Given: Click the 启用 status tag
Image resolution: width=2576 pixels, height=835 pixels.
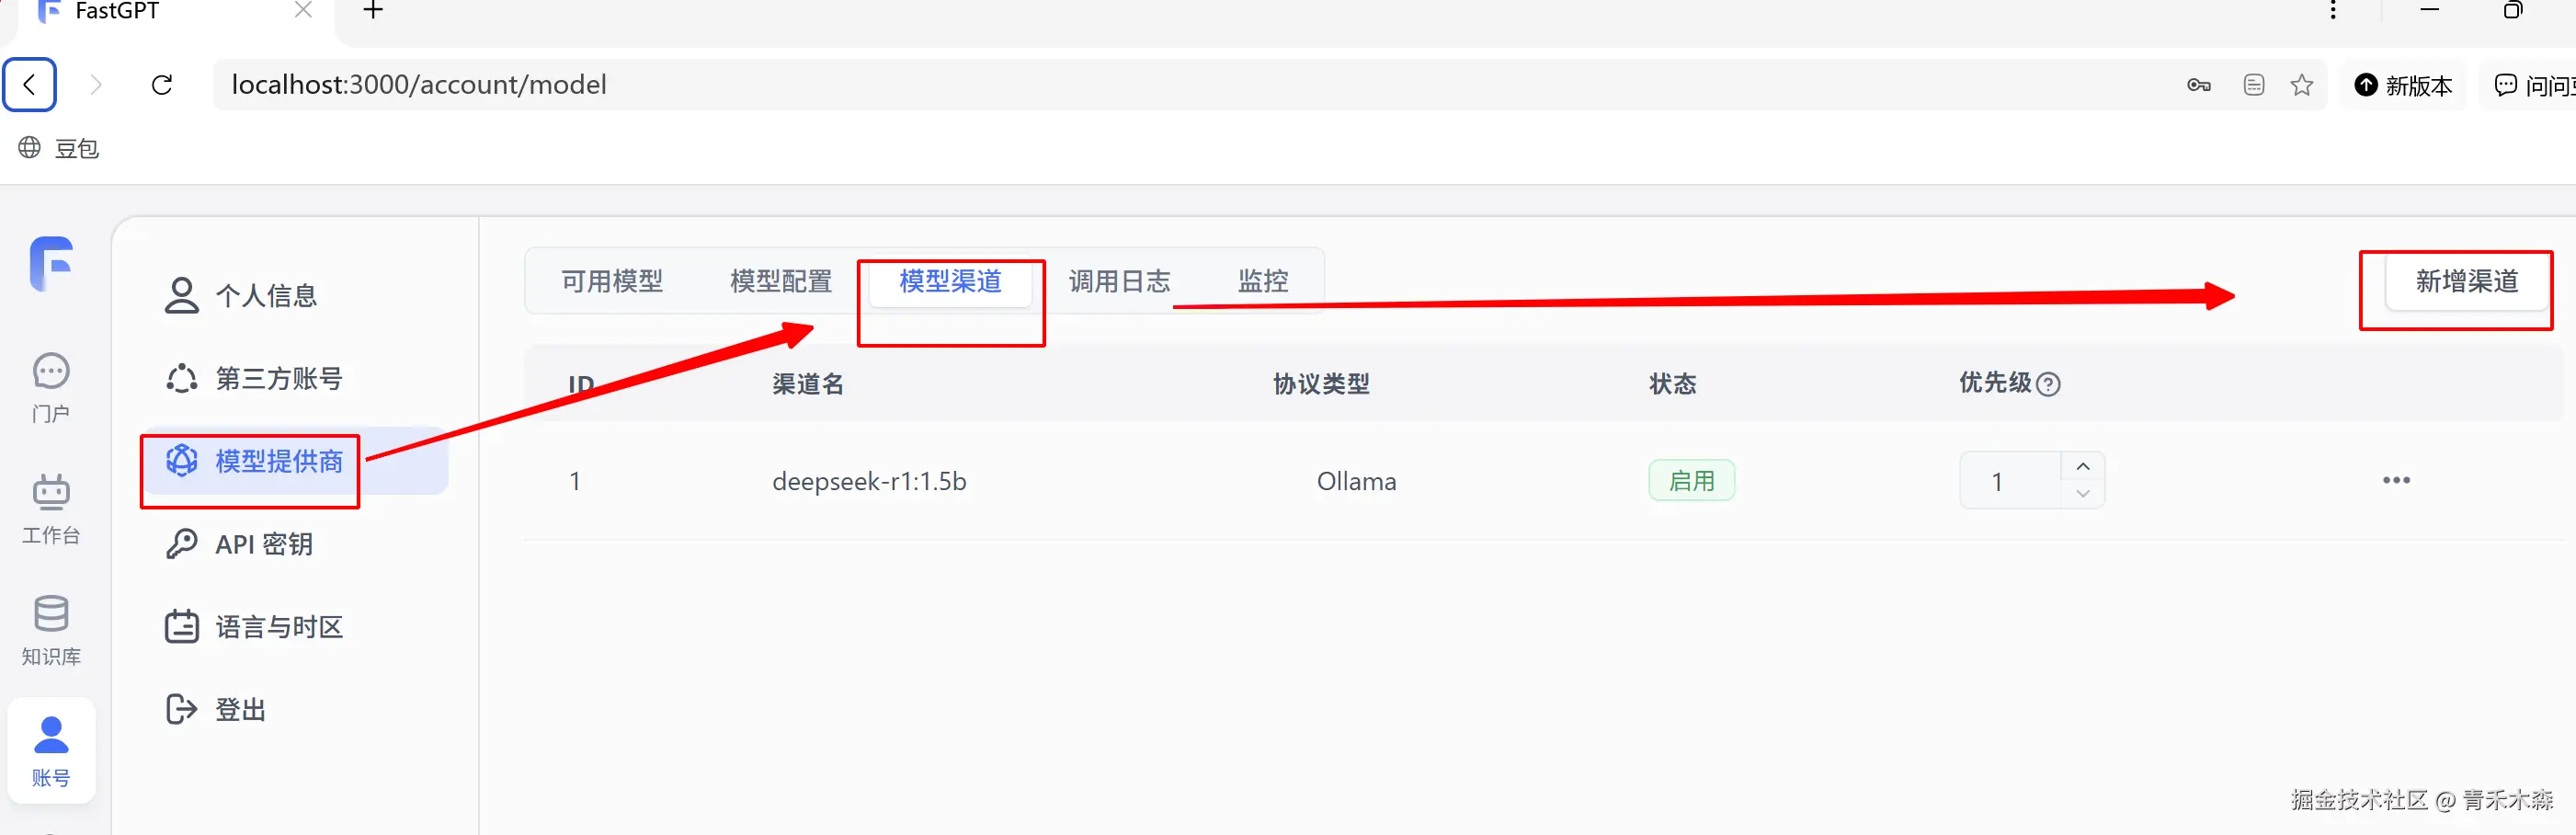Looking at the screenshot, I should click(1691, 481).
